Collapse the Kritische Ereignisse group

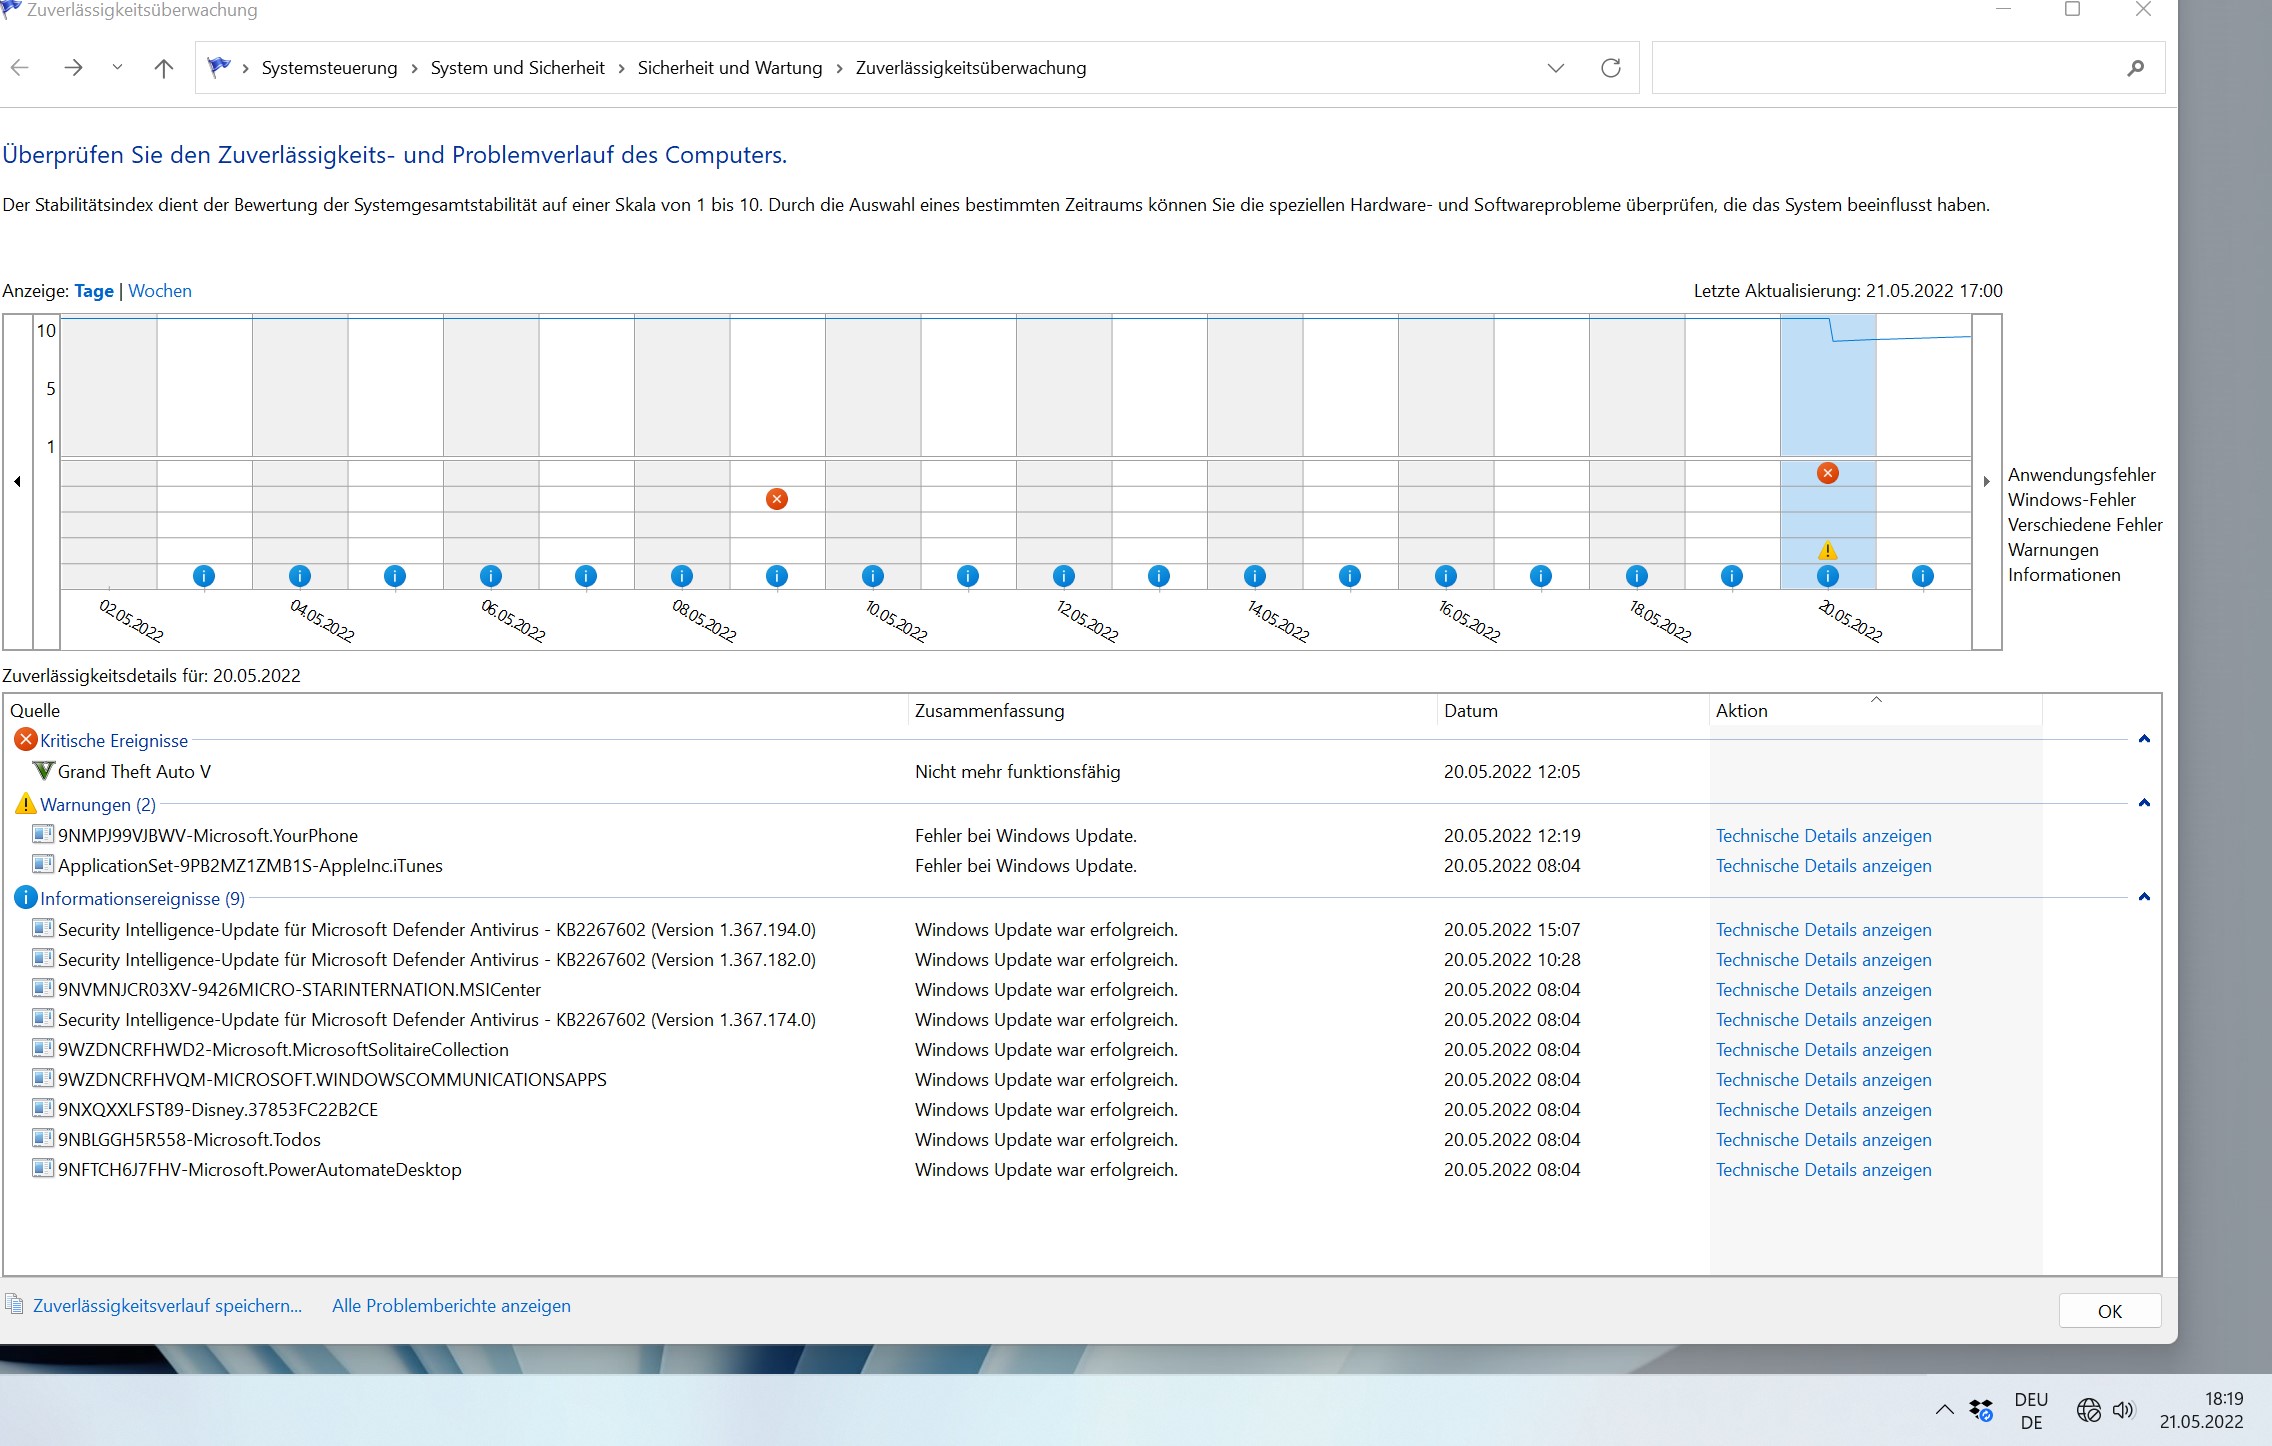(2143, 740)
